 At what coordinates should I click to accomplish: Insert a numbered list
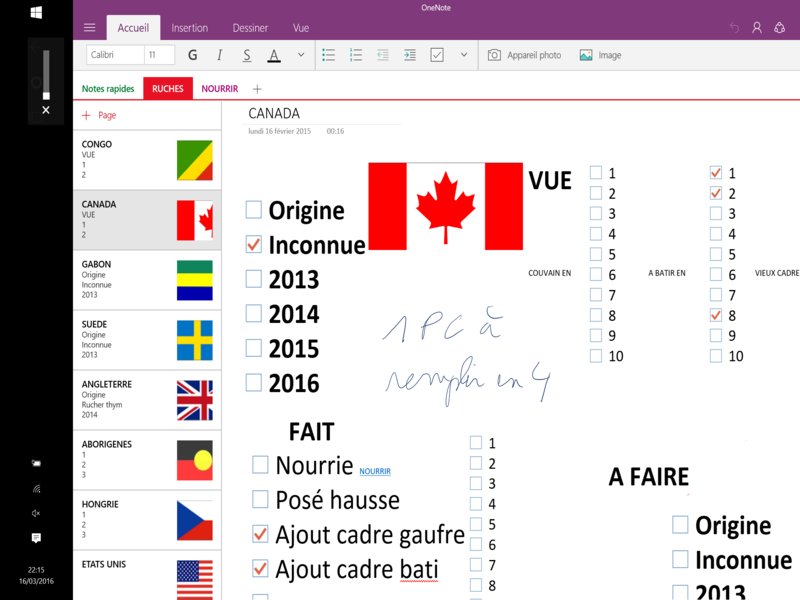coord(356,55)
